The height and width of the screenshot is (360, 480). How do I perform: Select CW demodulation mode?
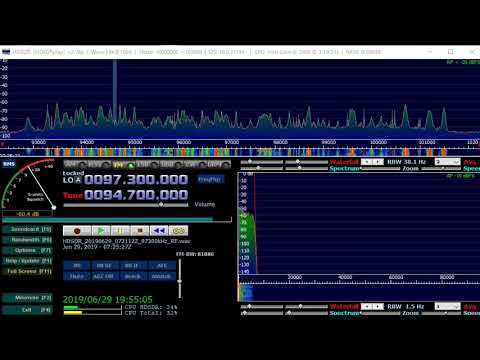click(195, 164)
